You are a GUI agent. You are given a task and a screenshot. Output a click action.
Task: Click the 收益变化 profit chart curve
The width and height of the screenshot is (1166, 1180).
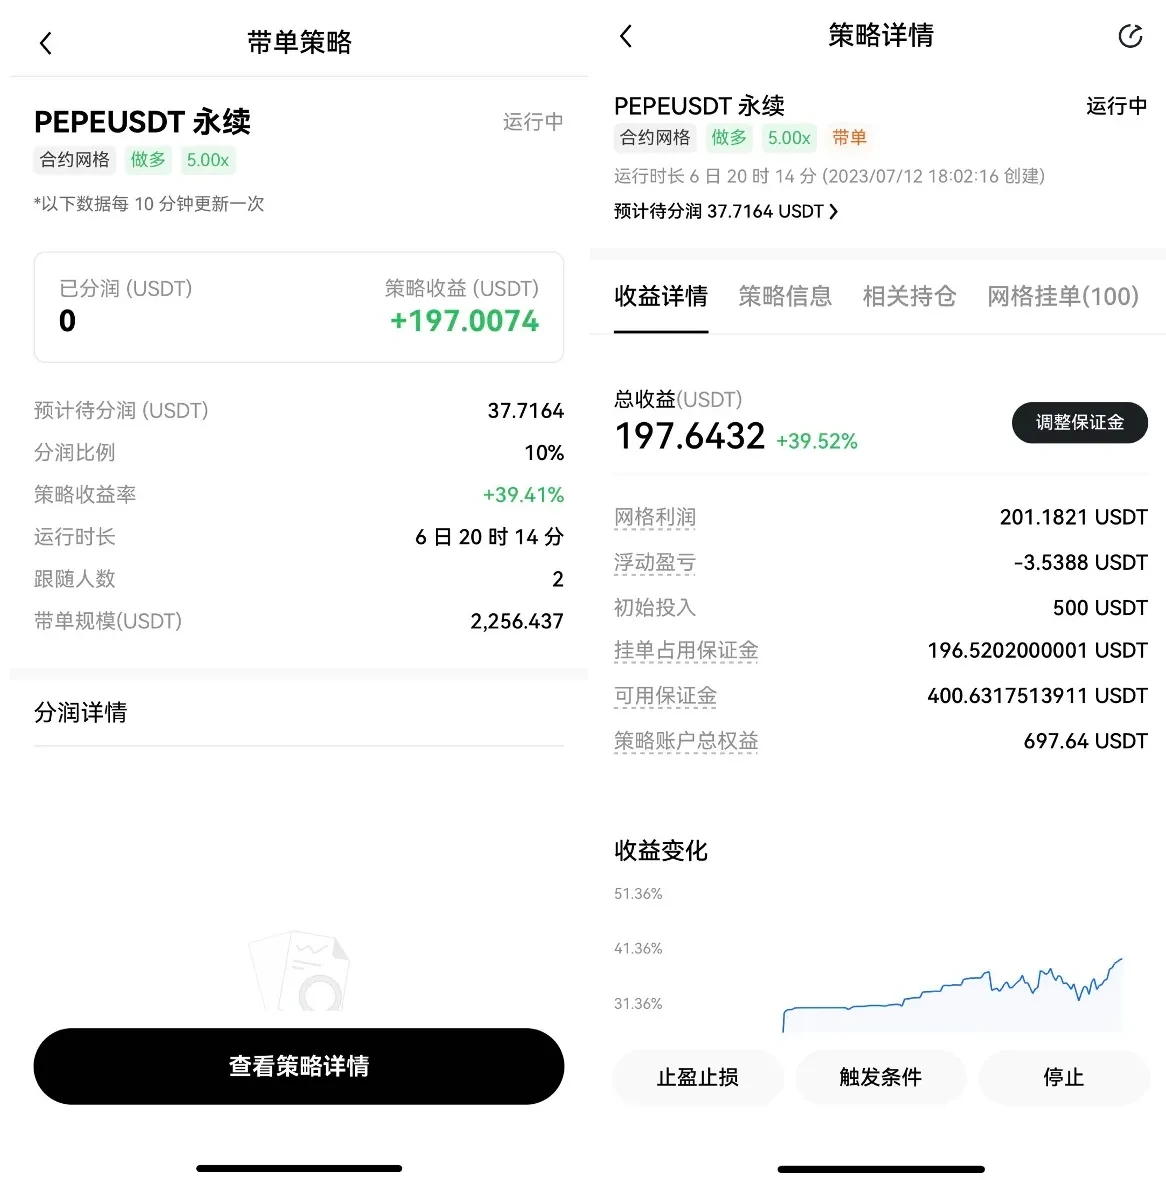[x=950, y=990]
